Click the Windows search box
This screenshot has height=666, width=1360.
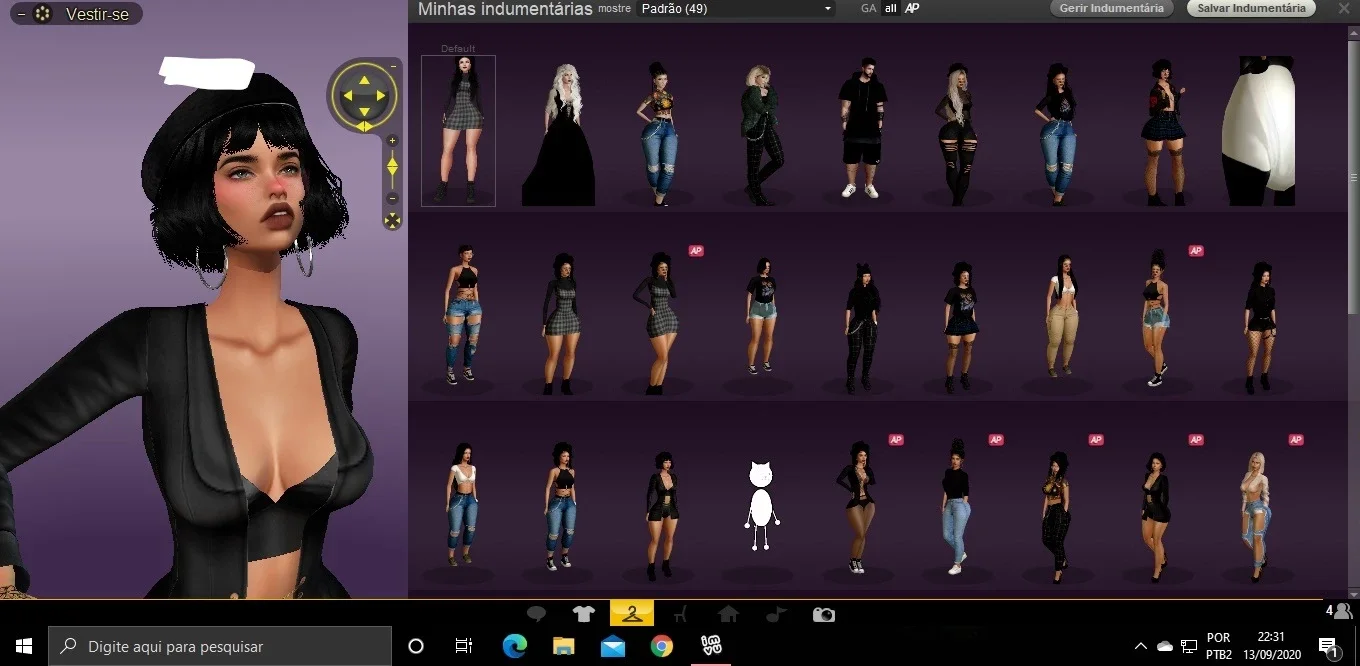click(220, 646)
